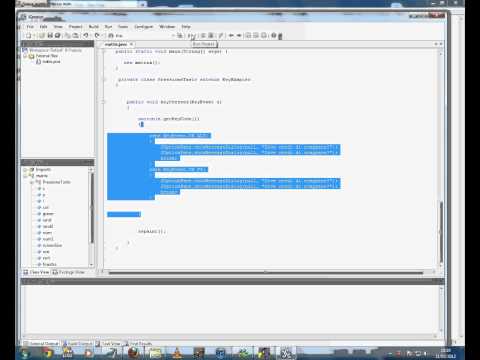Switch to the Build Output tab
The image size is (480, 360).
(77, 343)
